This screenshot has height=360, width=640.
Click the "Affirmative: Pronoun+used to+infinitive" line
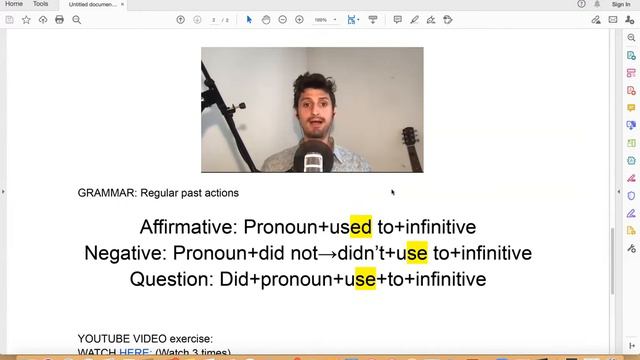pos(308,227)
